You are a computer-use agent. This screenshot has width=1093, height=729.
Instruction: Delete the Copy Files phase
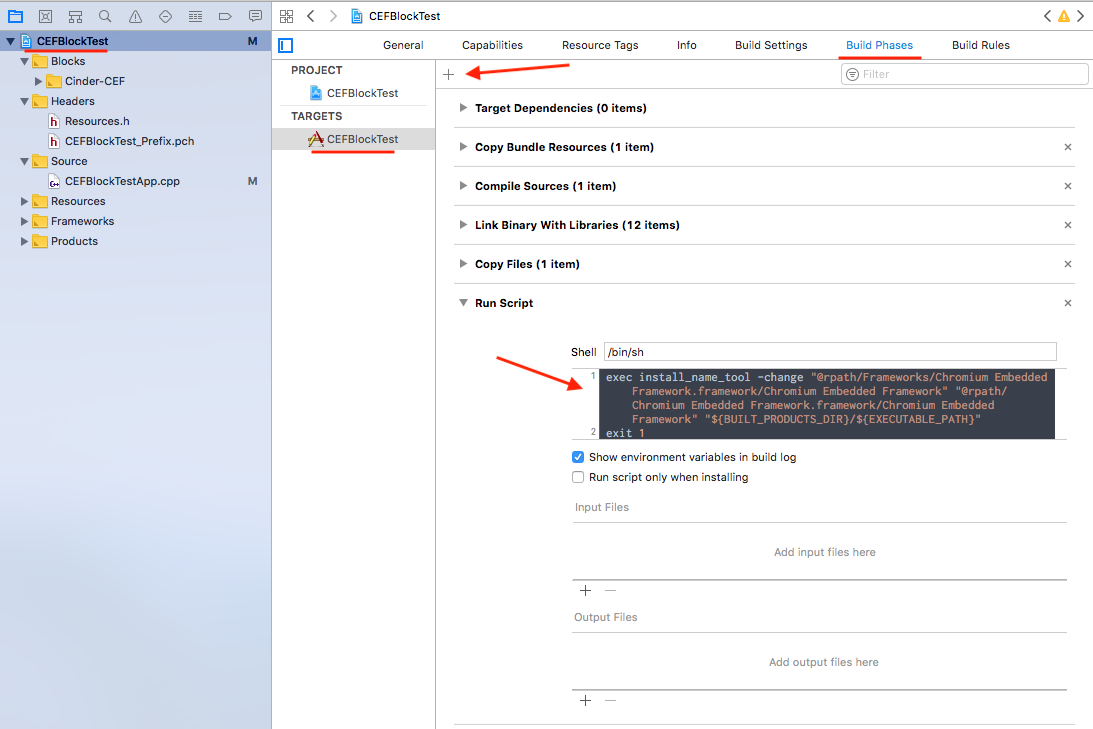click(1067, 264)
